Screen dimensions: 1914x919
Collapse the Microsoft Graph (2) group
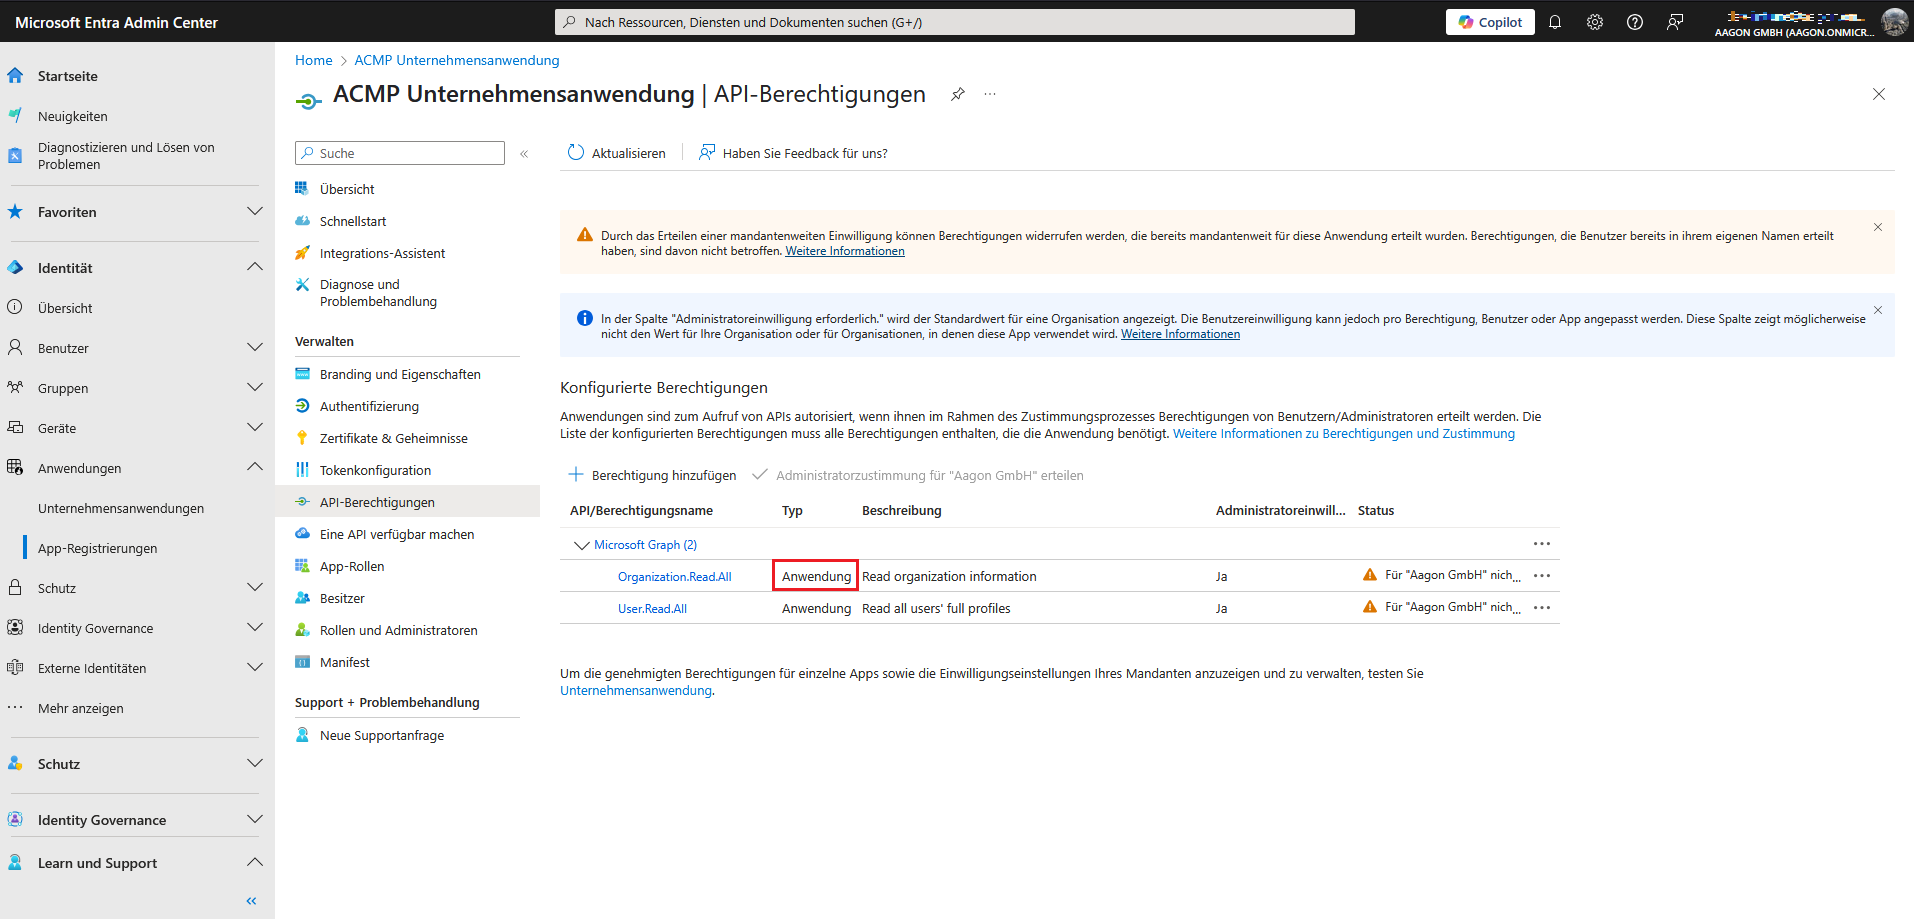[582, 544]
